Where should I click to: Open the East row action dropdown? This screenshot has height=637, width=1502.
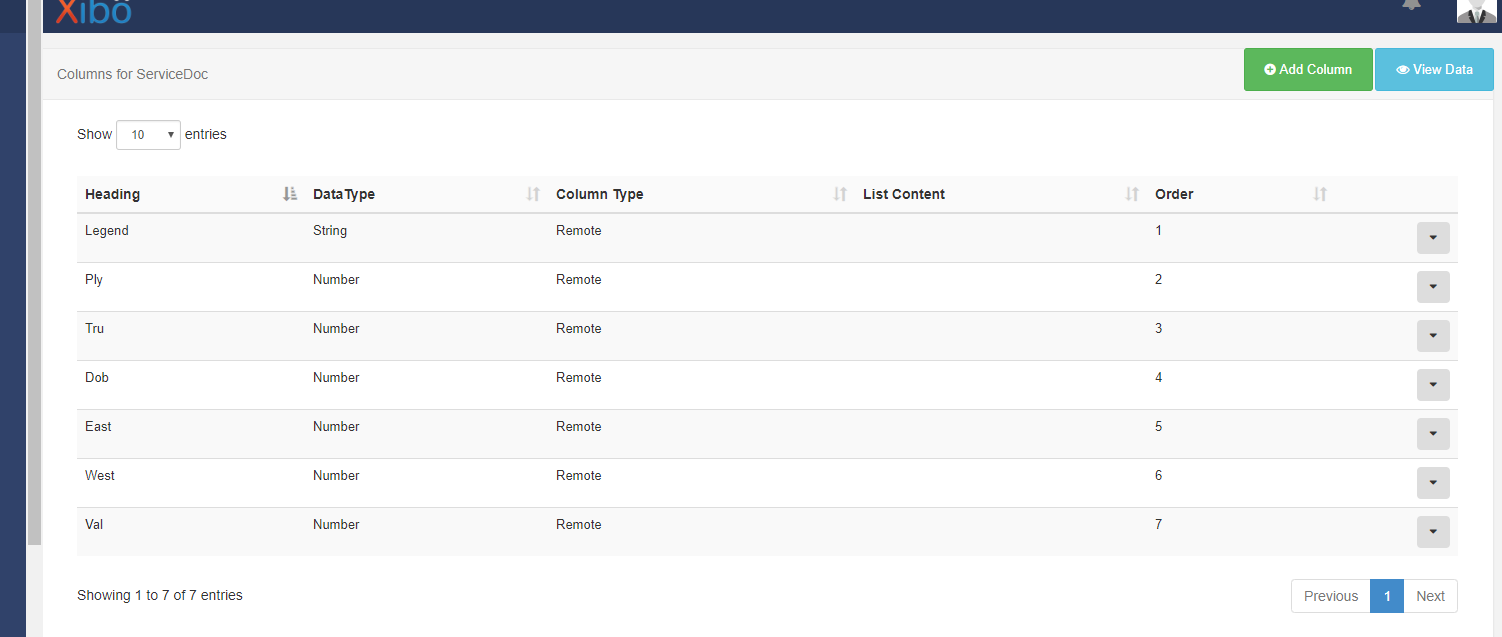point(1433,434)
